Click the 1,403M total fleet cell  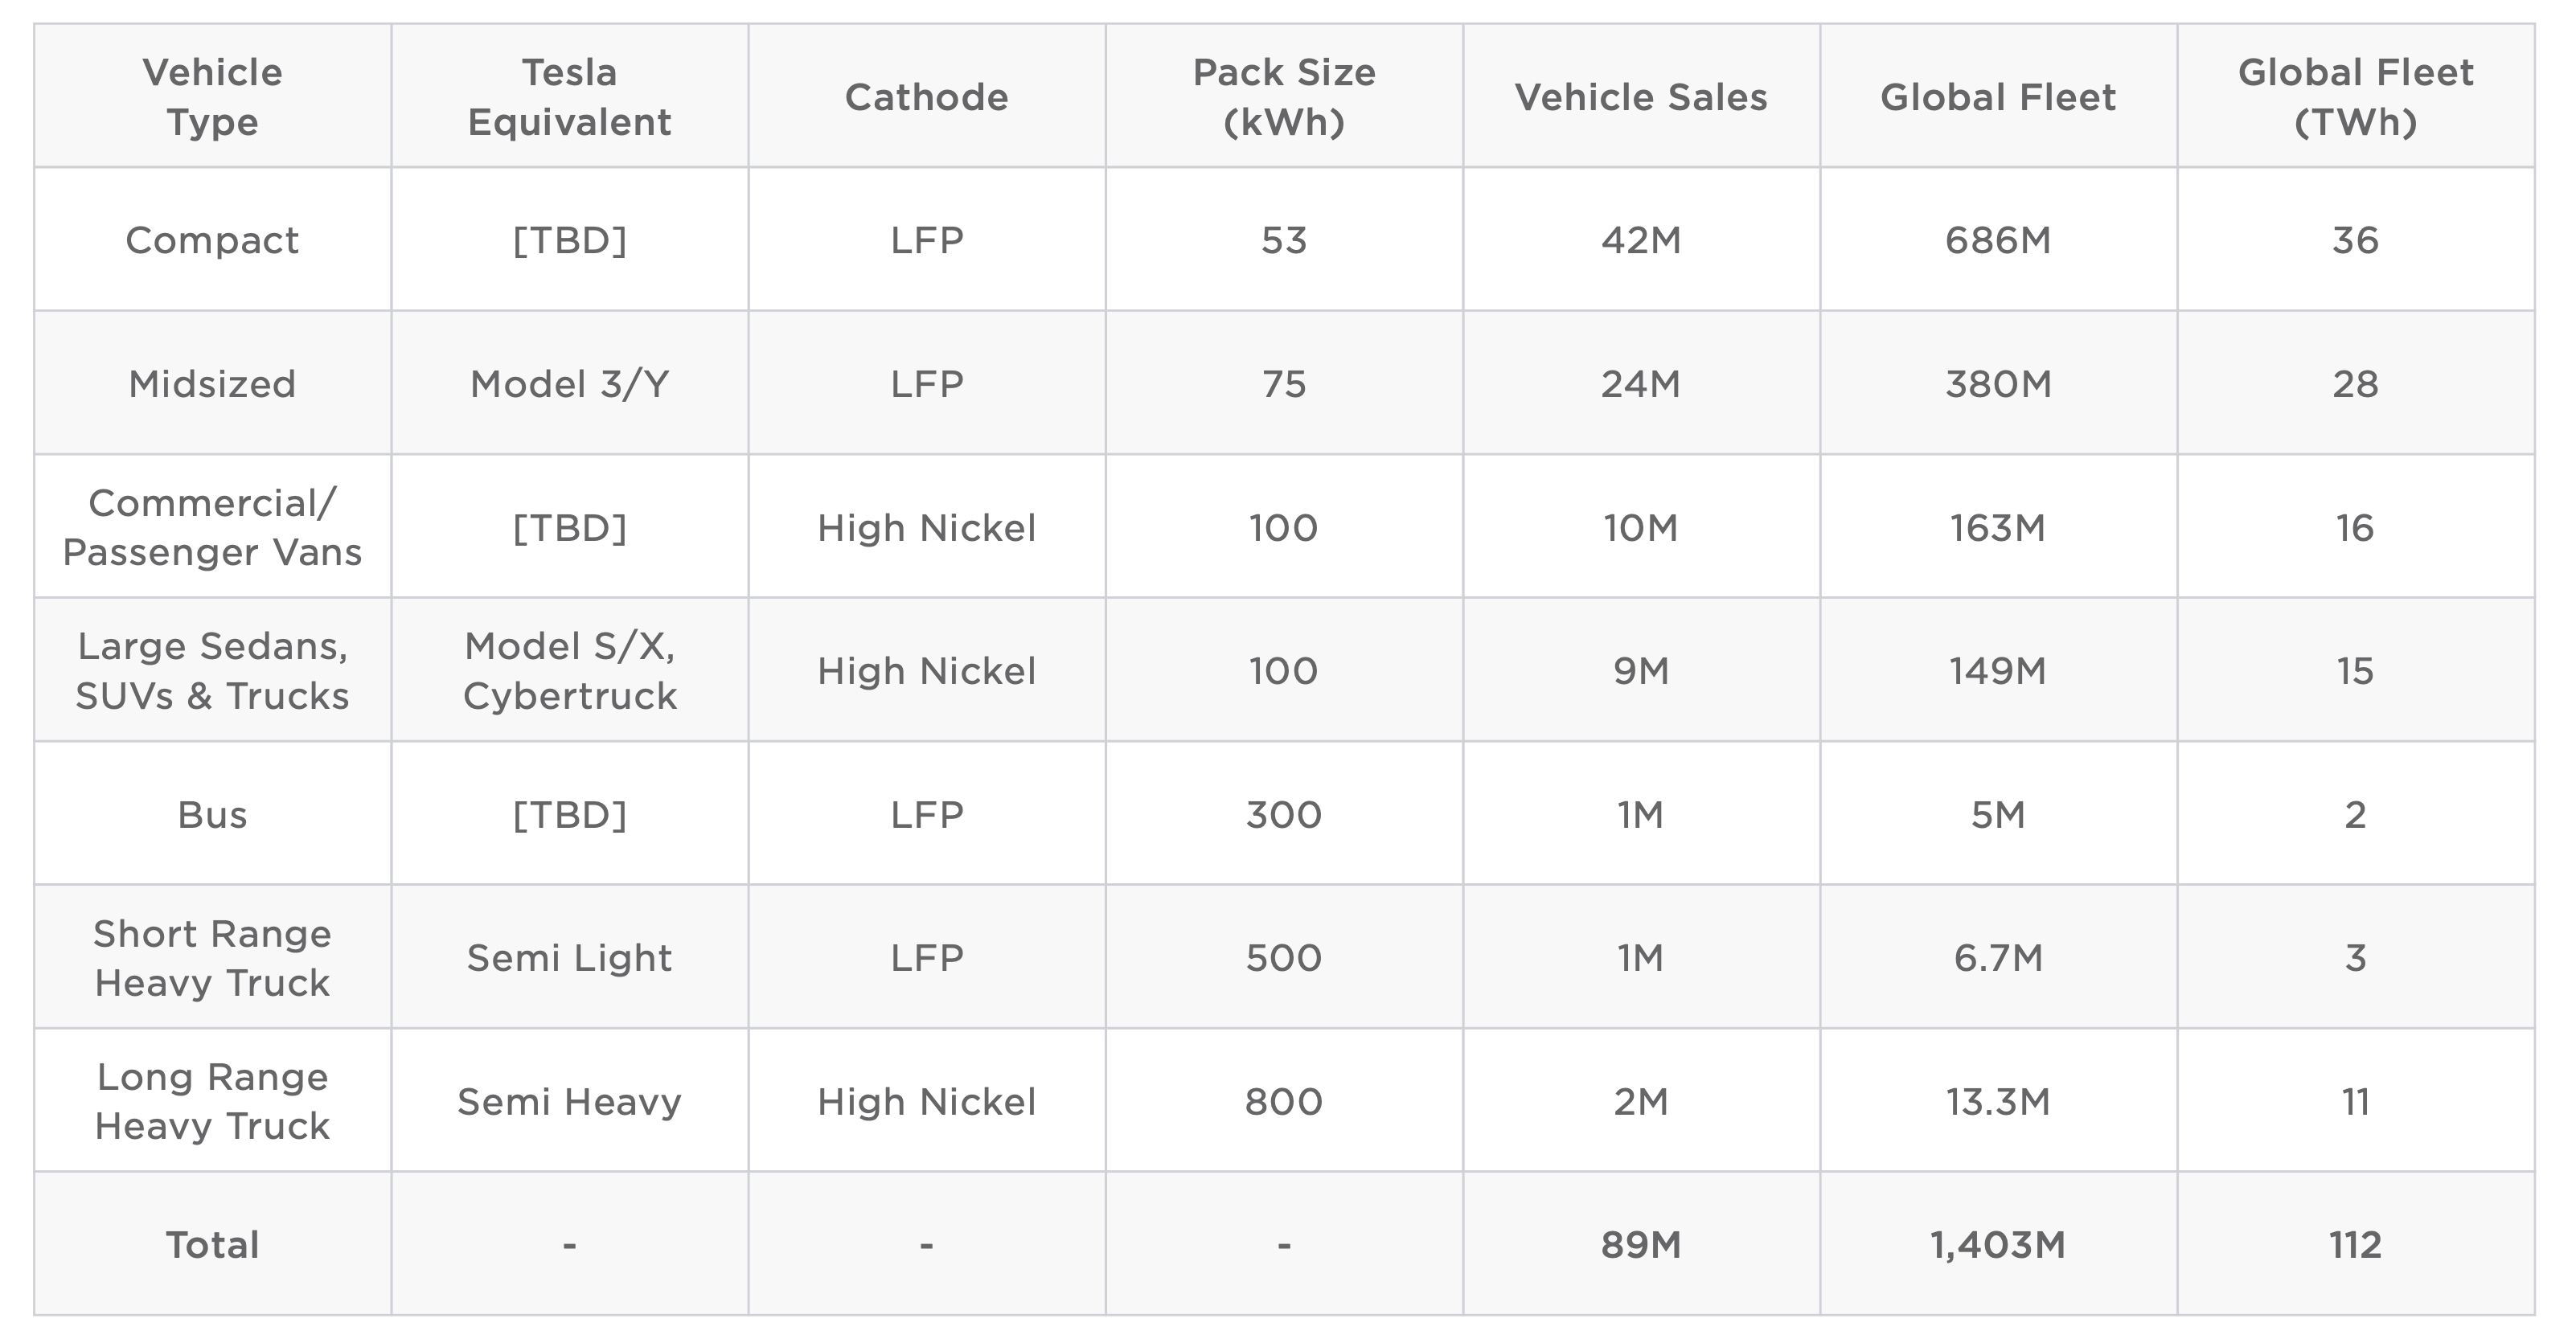(x=1998, y=1245)
